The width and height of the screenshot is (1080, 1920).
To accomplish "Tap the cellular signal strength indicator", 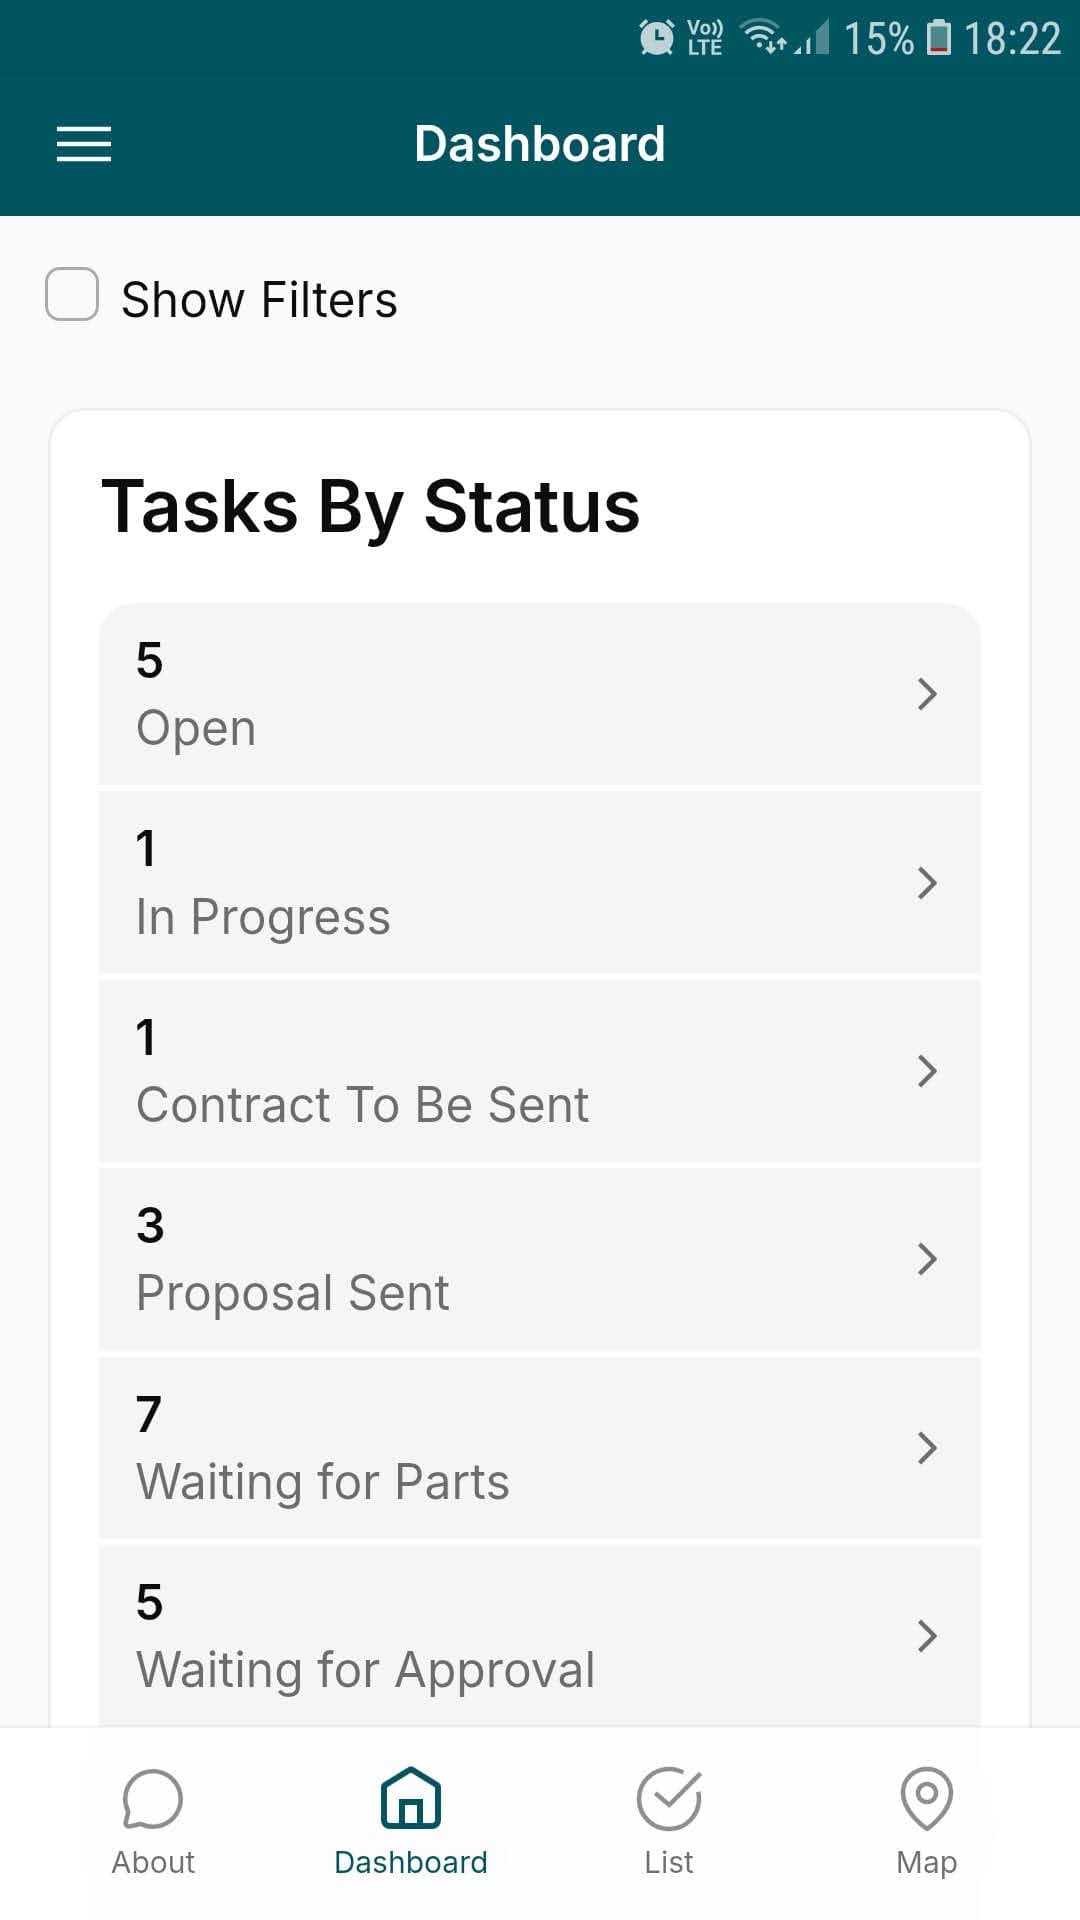I will click(x=812, y=39).
